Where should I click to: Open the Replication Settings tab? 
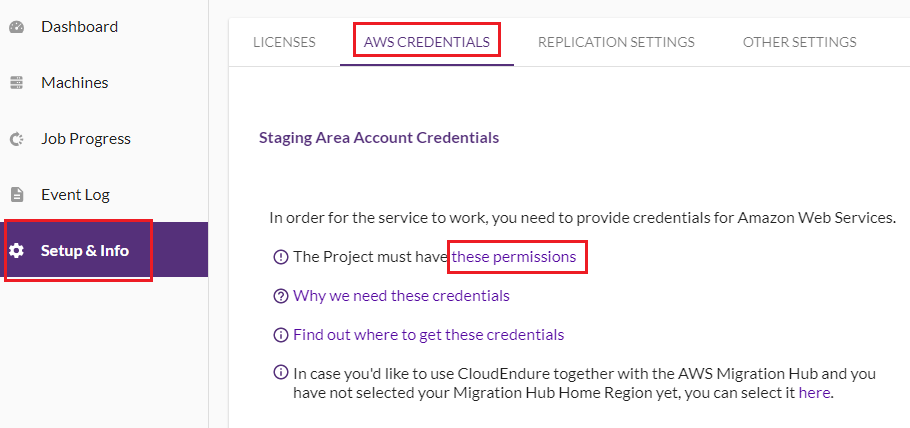tap(616, 42)
